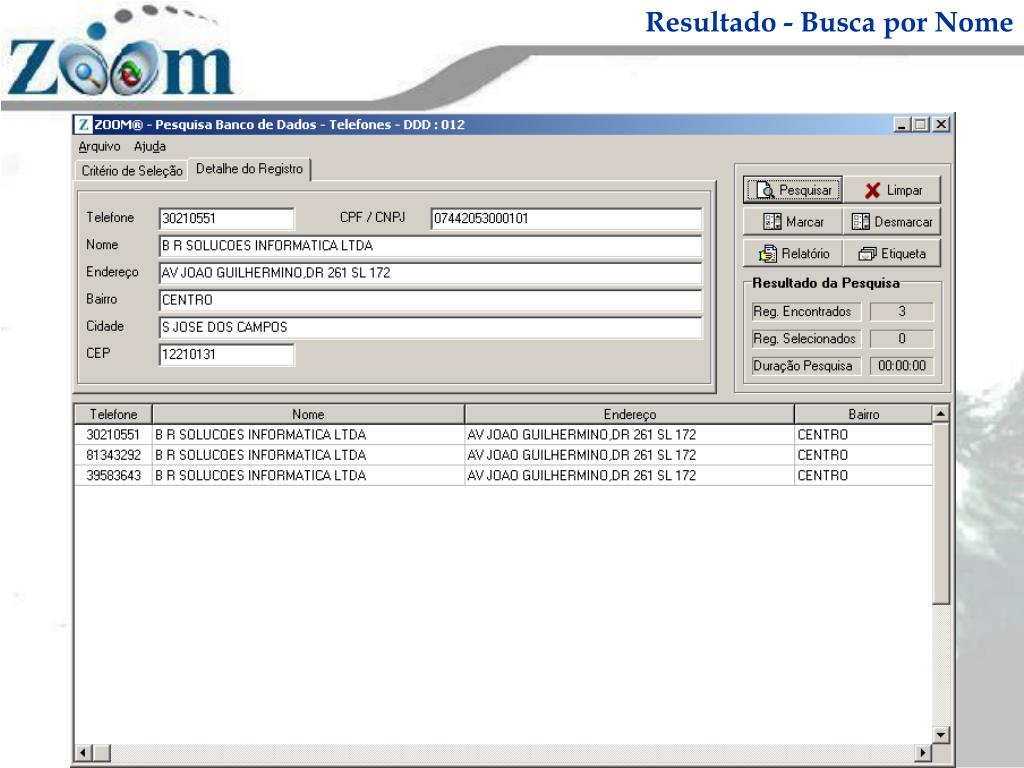The image size is (1024, 768).
Task: Click into the Telefone input field
Action: [x=227, y=219]
